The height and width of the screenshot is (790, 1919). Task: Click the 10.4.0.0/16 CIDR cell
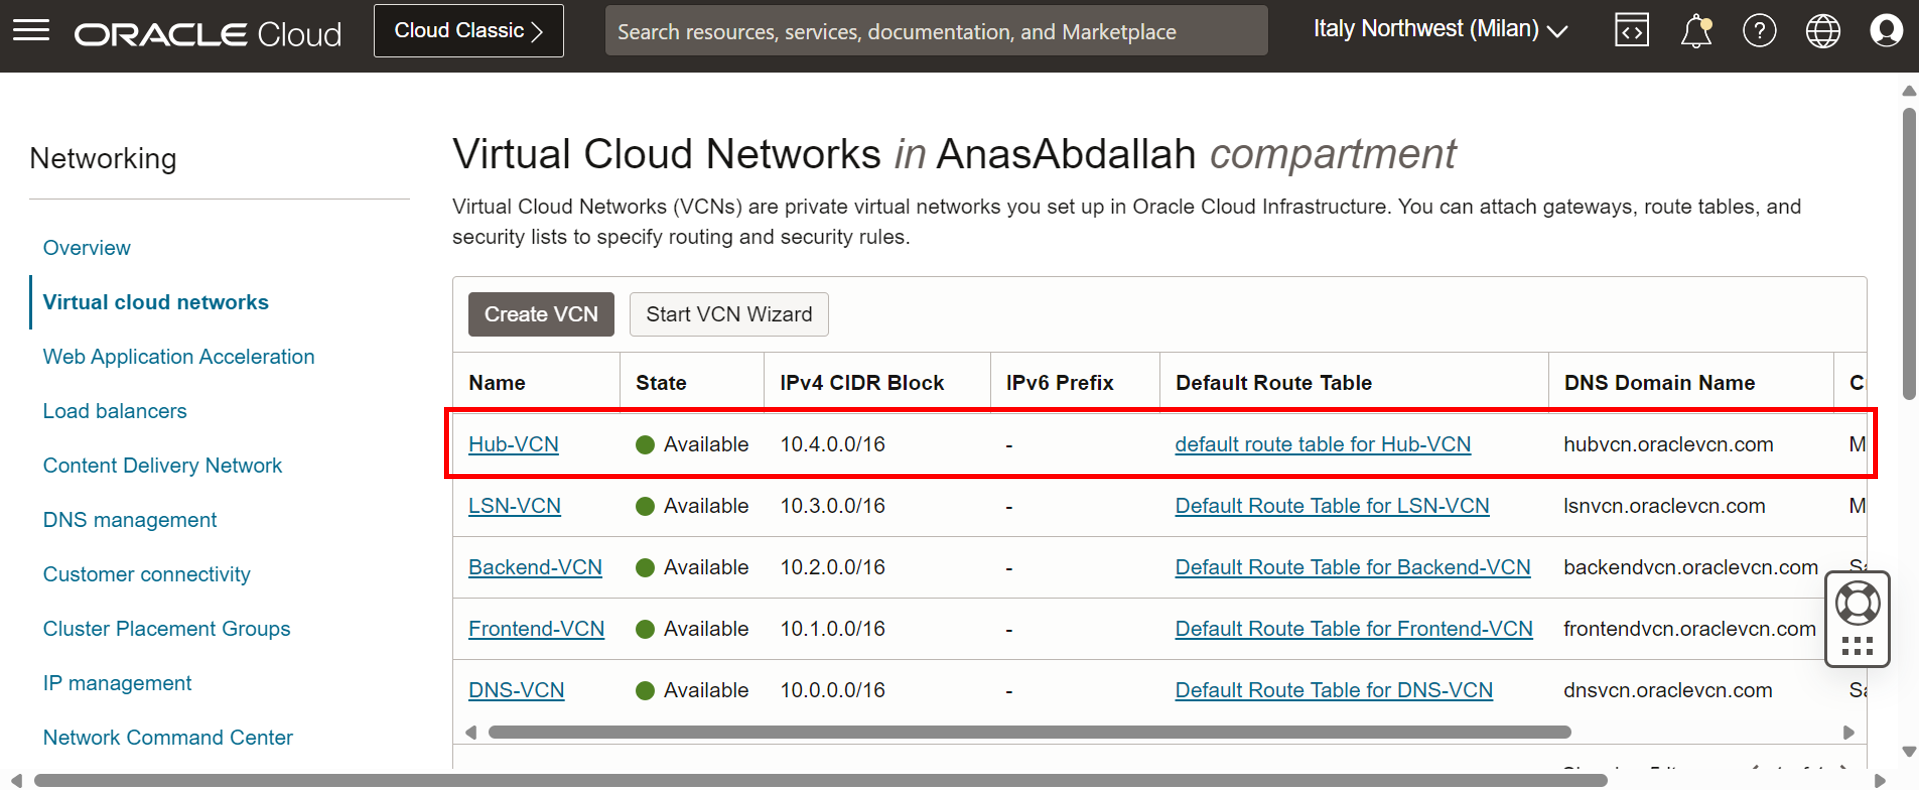pos(832,444)
